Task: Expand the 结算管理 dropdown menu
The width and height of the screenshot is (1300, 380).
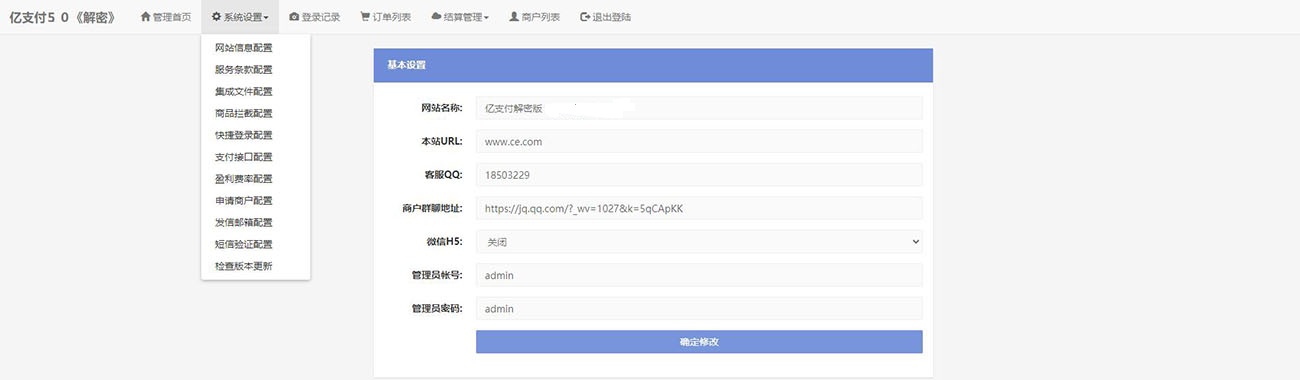Action: (x=460, y=17)
